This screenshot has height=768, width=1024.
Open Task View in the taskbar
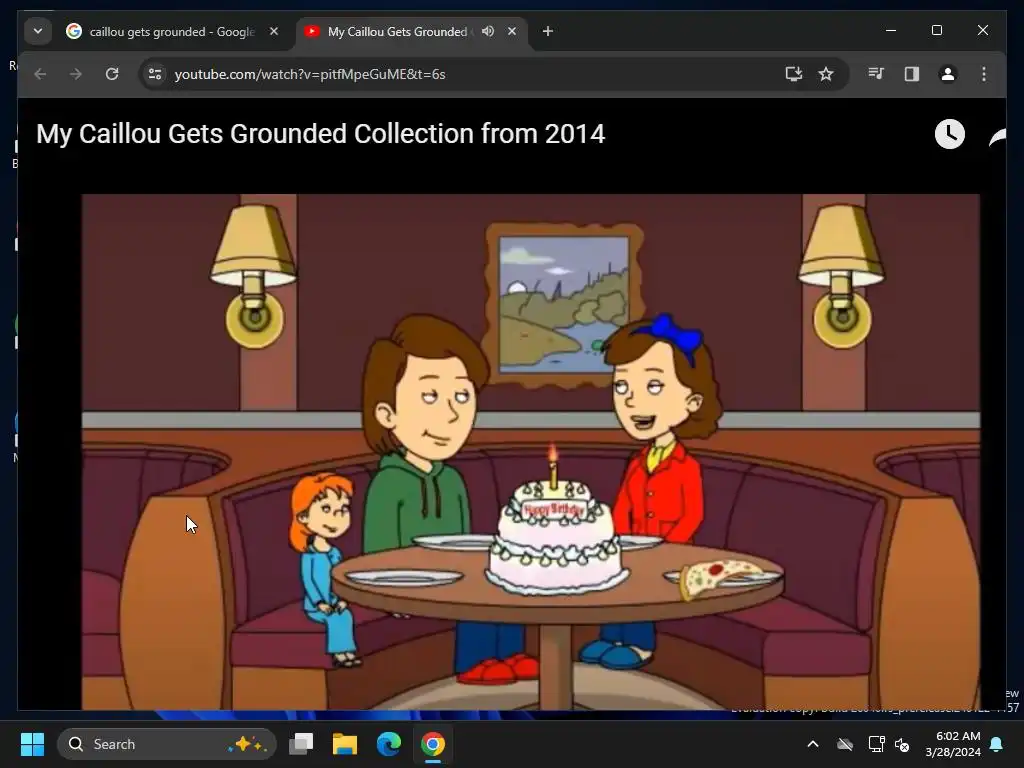301,744
